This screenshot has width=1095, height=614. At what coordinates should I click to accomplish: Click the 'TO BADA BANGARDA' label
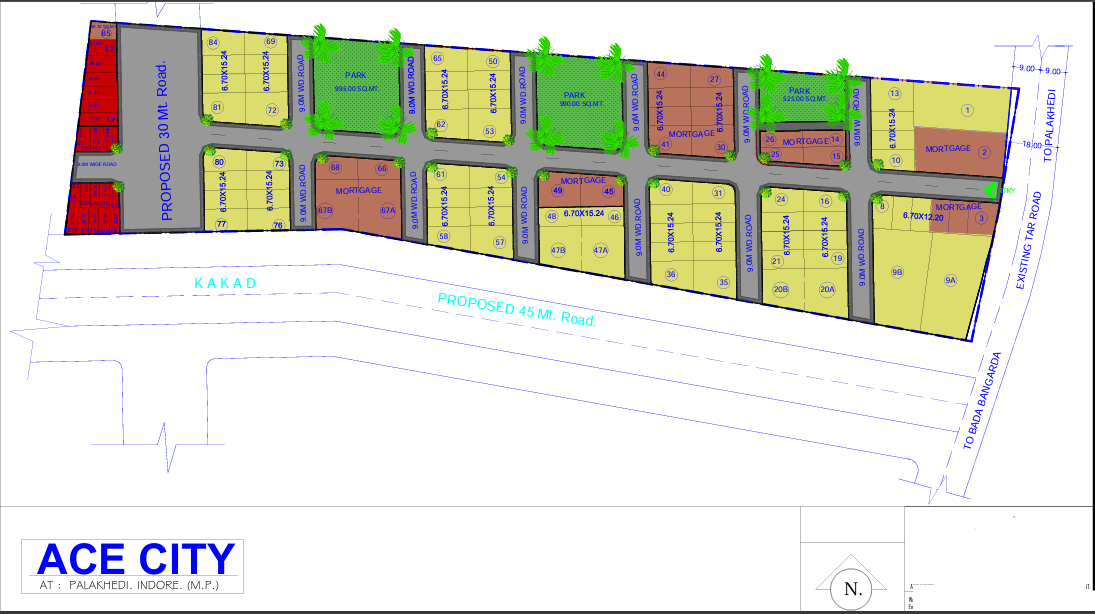[x=982, y=400]
